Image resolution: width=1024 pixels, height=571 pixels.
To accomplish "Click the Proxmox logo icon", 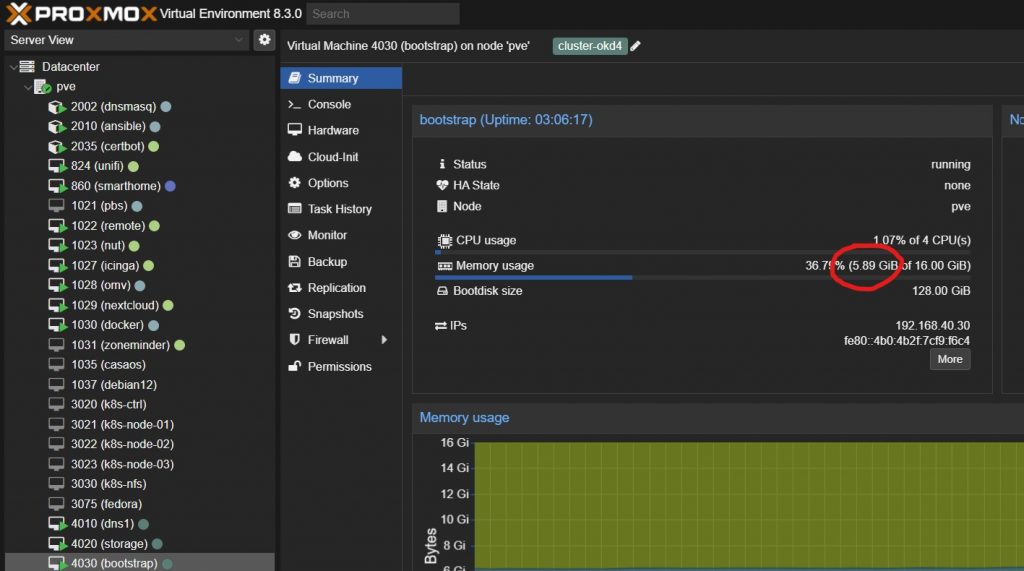I will tap(18, 13).
